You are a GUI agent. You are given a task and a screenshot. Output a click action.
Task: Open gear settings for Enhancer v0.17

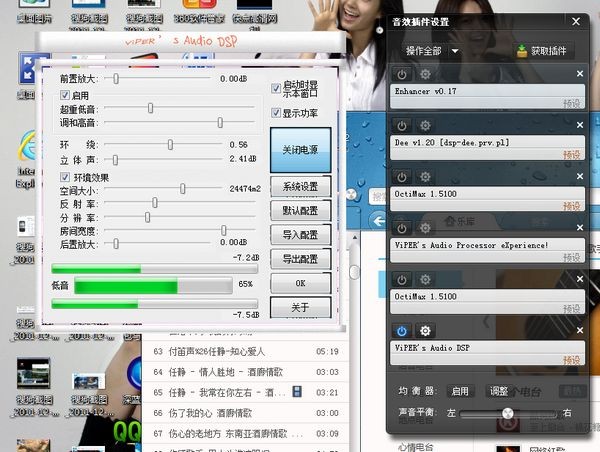425,74
